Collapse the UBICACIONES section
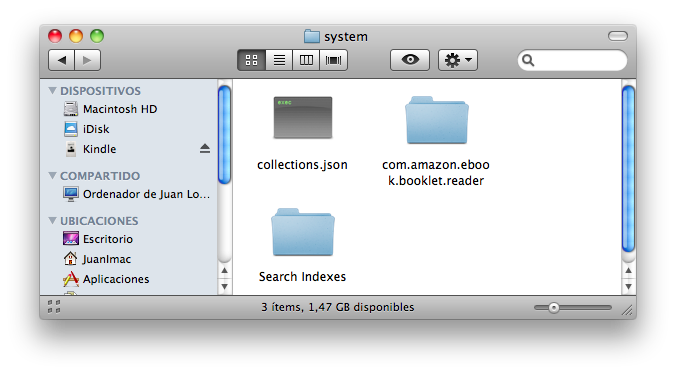The image size is (676, 374). click(53, 221)
